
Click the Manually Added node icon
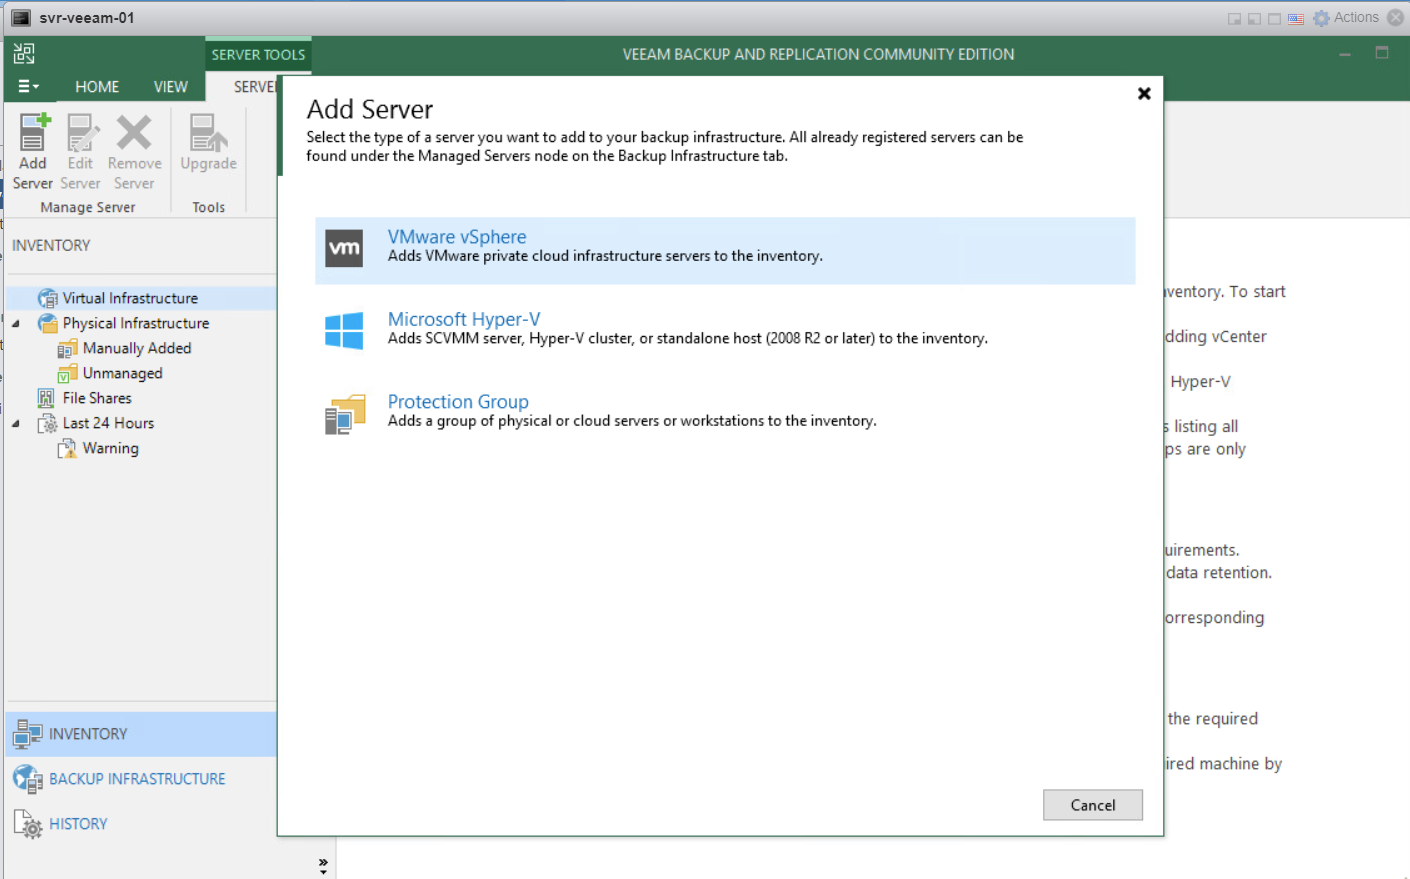coord(67,348)
